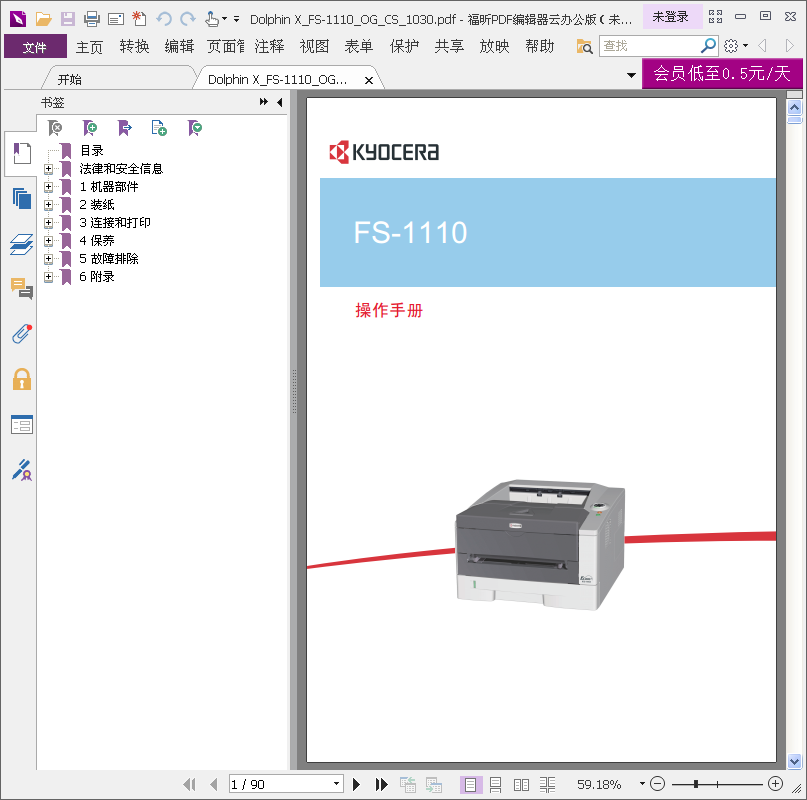This screenshot has height=800, width=807.
Task: Click the vertical scrollbar down arrow
Action: [795, 761]
